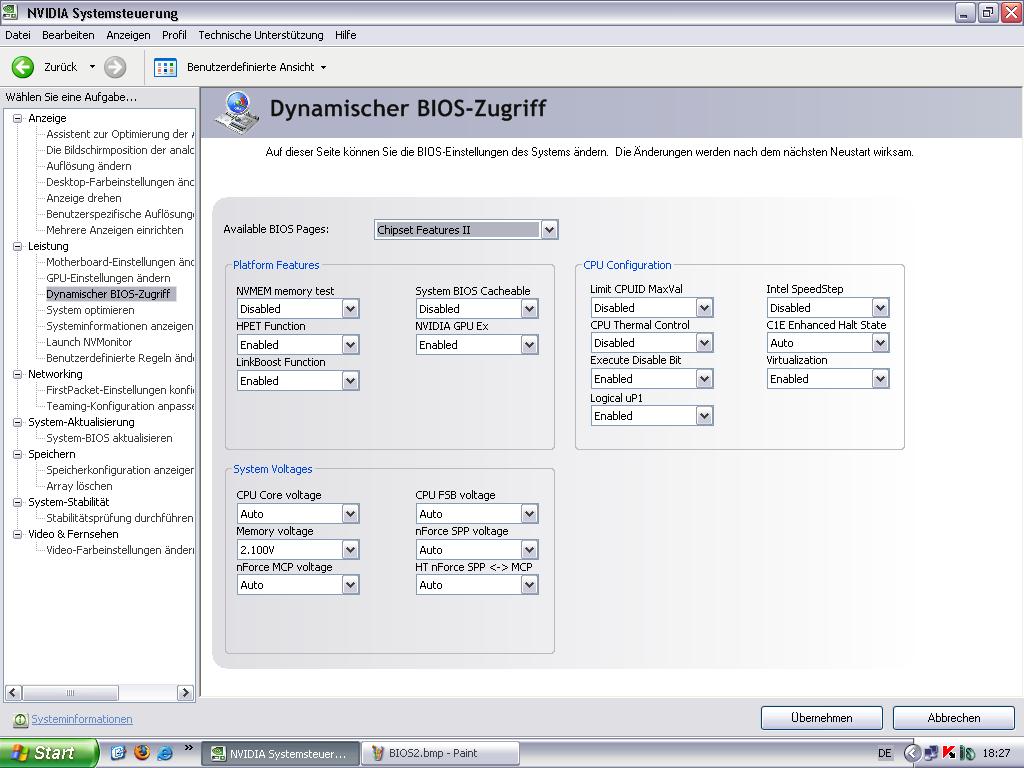The height and width of the screenshot is (768, 1024).
Task: Collapse the Anzeige tree node
Action: 18,118
